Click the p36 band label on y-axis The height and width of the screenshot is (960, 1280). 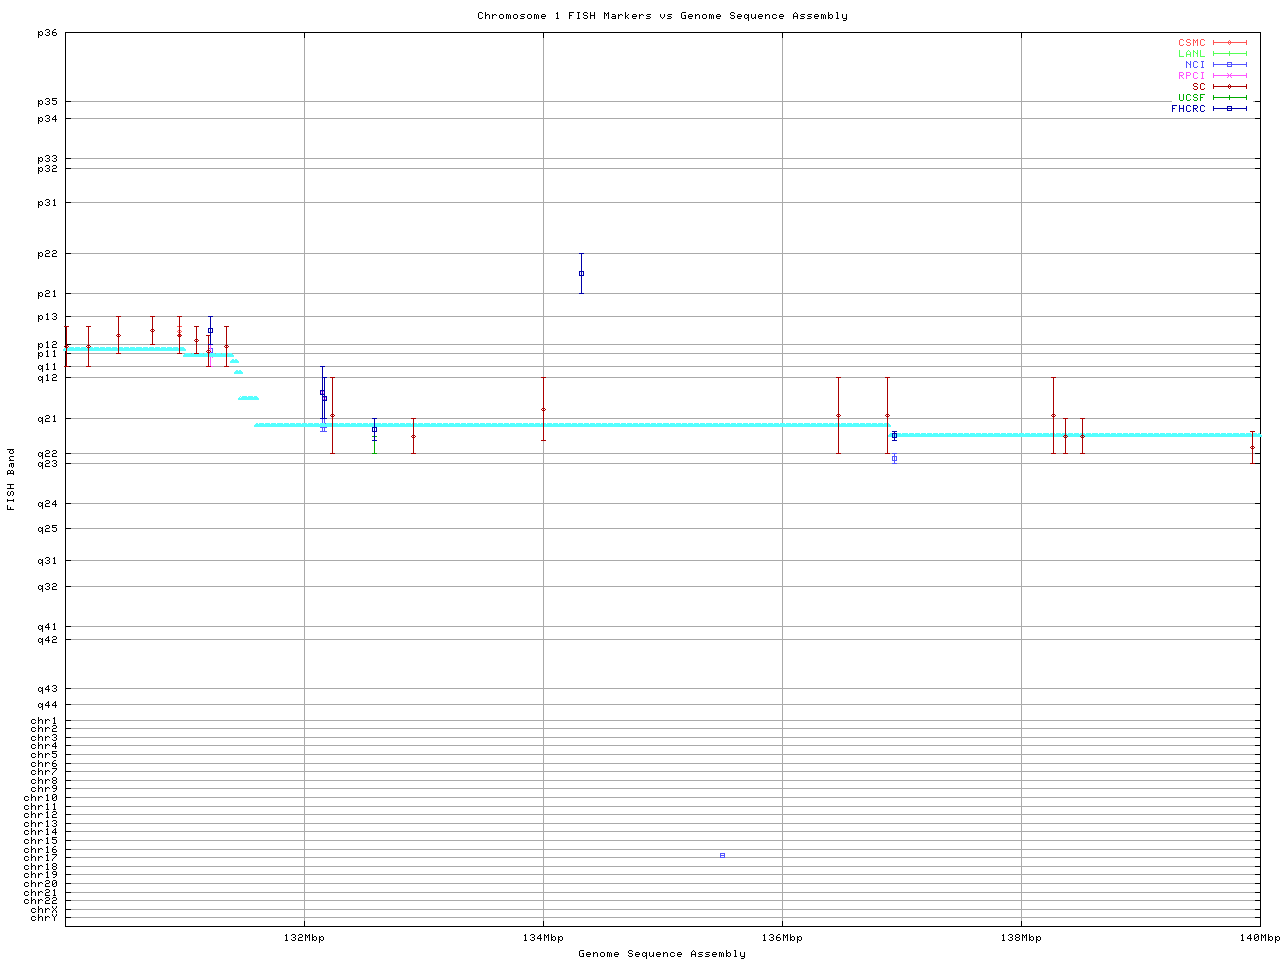(47, 33)
